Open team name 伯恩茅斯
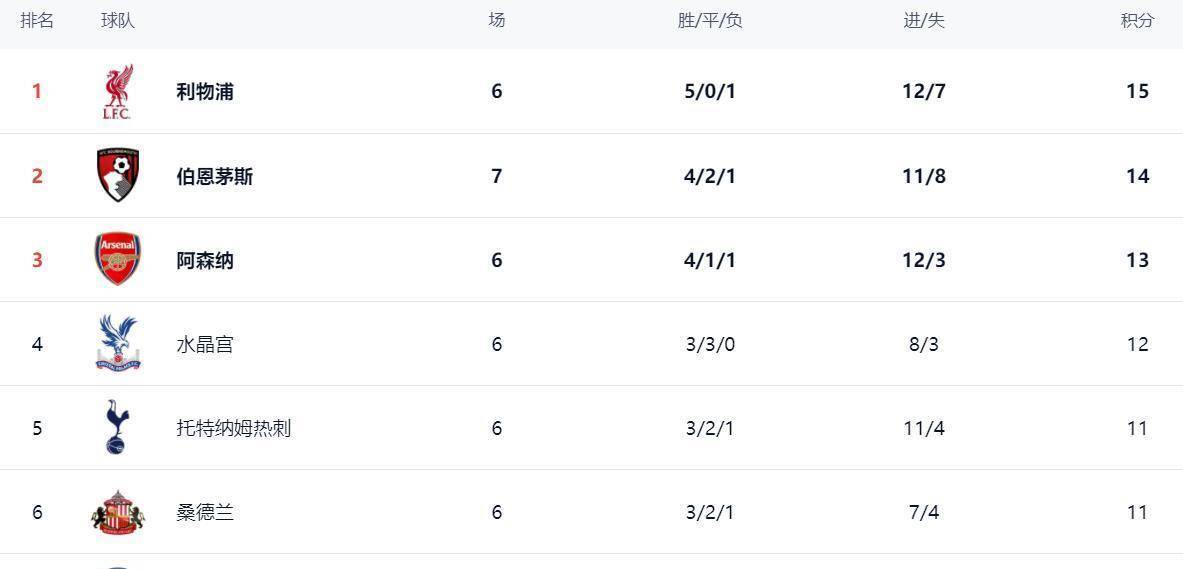Viewport: 1183px width, 569px height. tap(214, 176)
